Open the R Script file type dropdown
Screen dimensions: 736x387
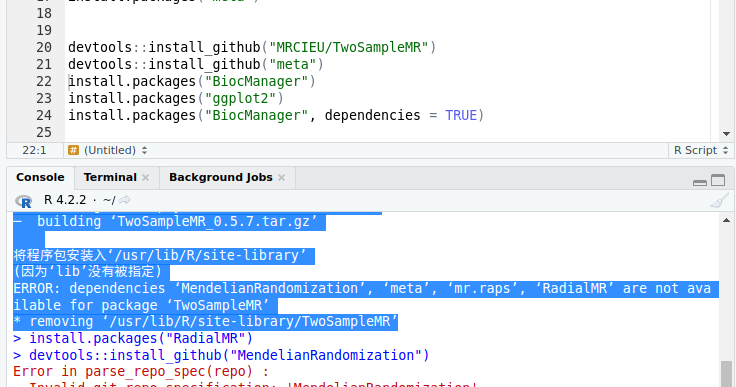pyautogui.click(x=701, y=150)
